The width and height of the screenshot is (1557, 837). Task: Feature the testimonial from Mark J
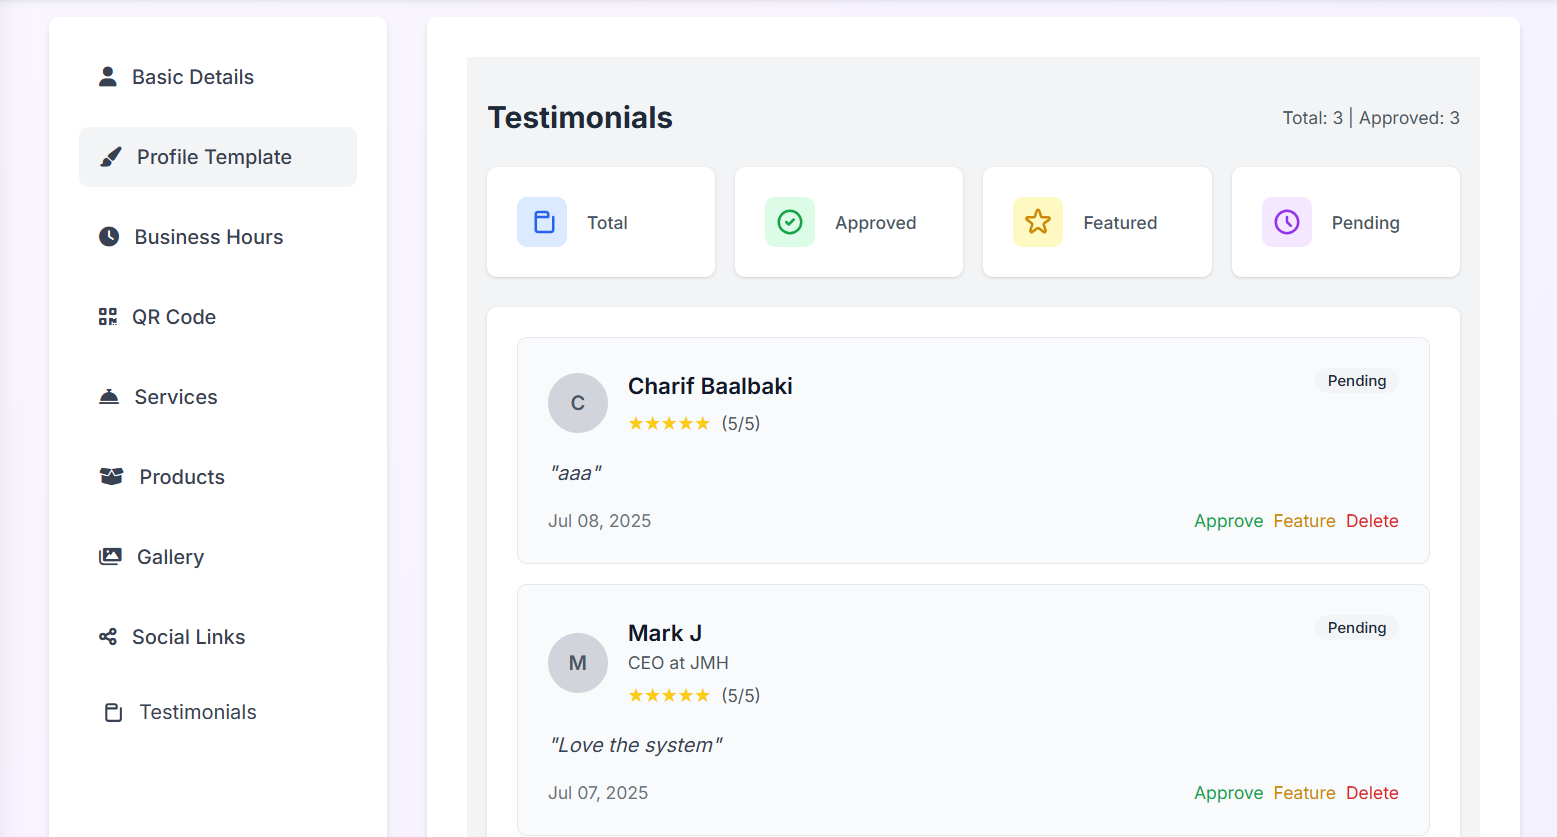point(1305,792)
